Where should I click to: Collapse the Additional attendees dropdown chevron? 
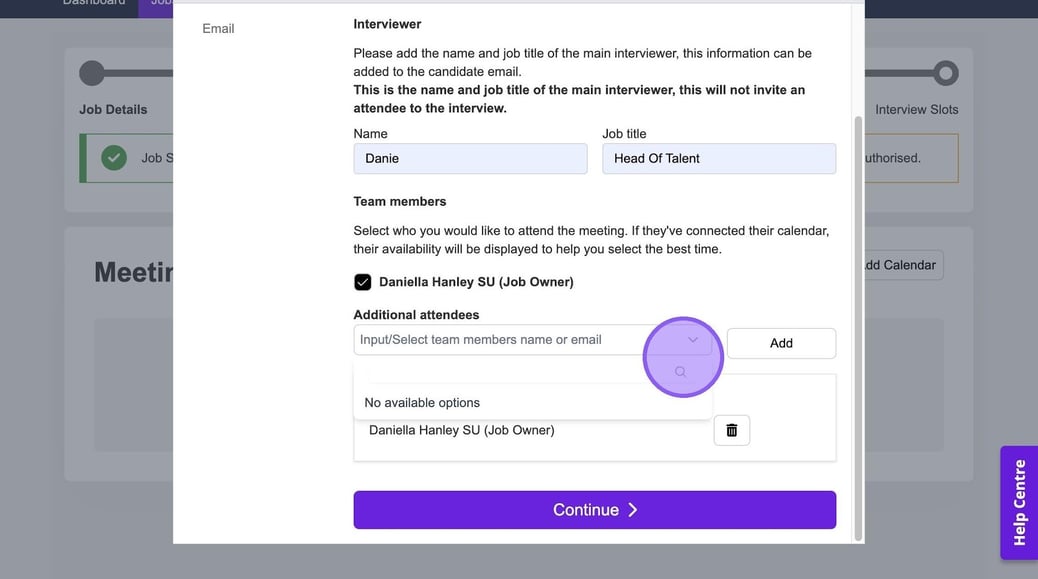[693, 340]
